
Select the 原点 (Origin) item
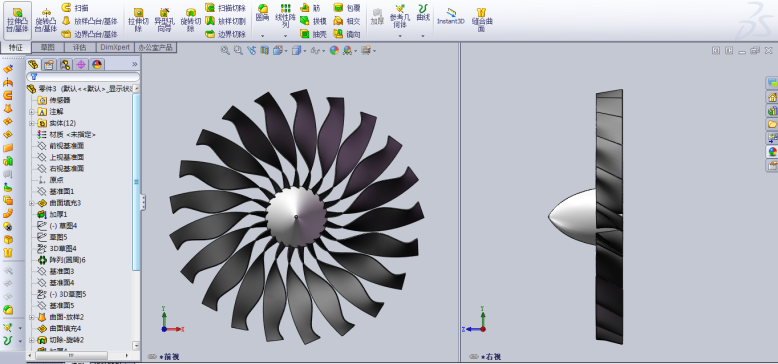tap(51, 180)
